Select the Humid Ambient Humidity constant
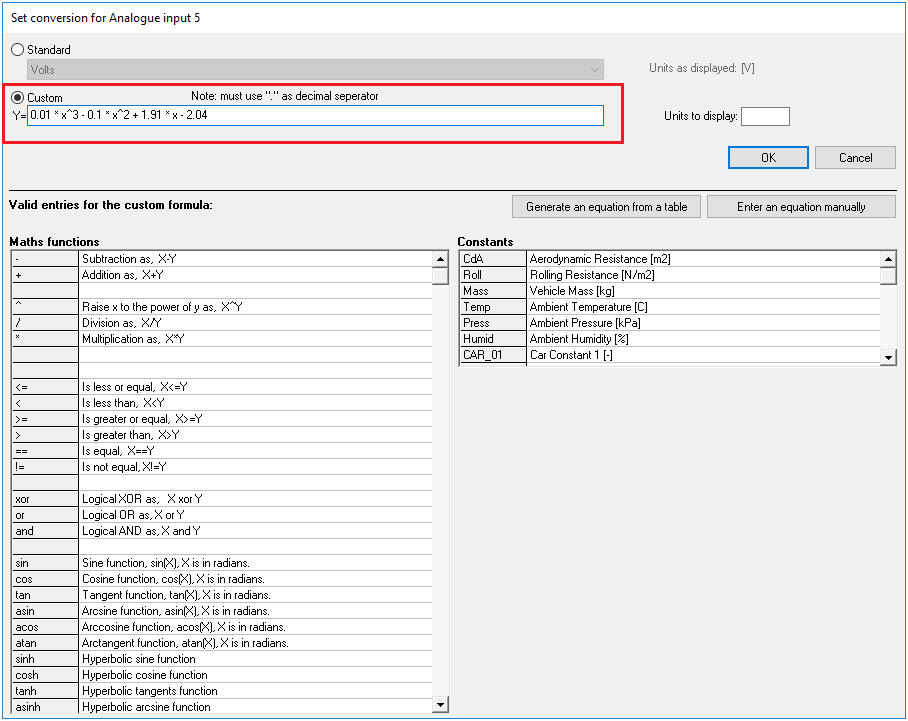This screenshot has height=721, width=908. point(668,339)
